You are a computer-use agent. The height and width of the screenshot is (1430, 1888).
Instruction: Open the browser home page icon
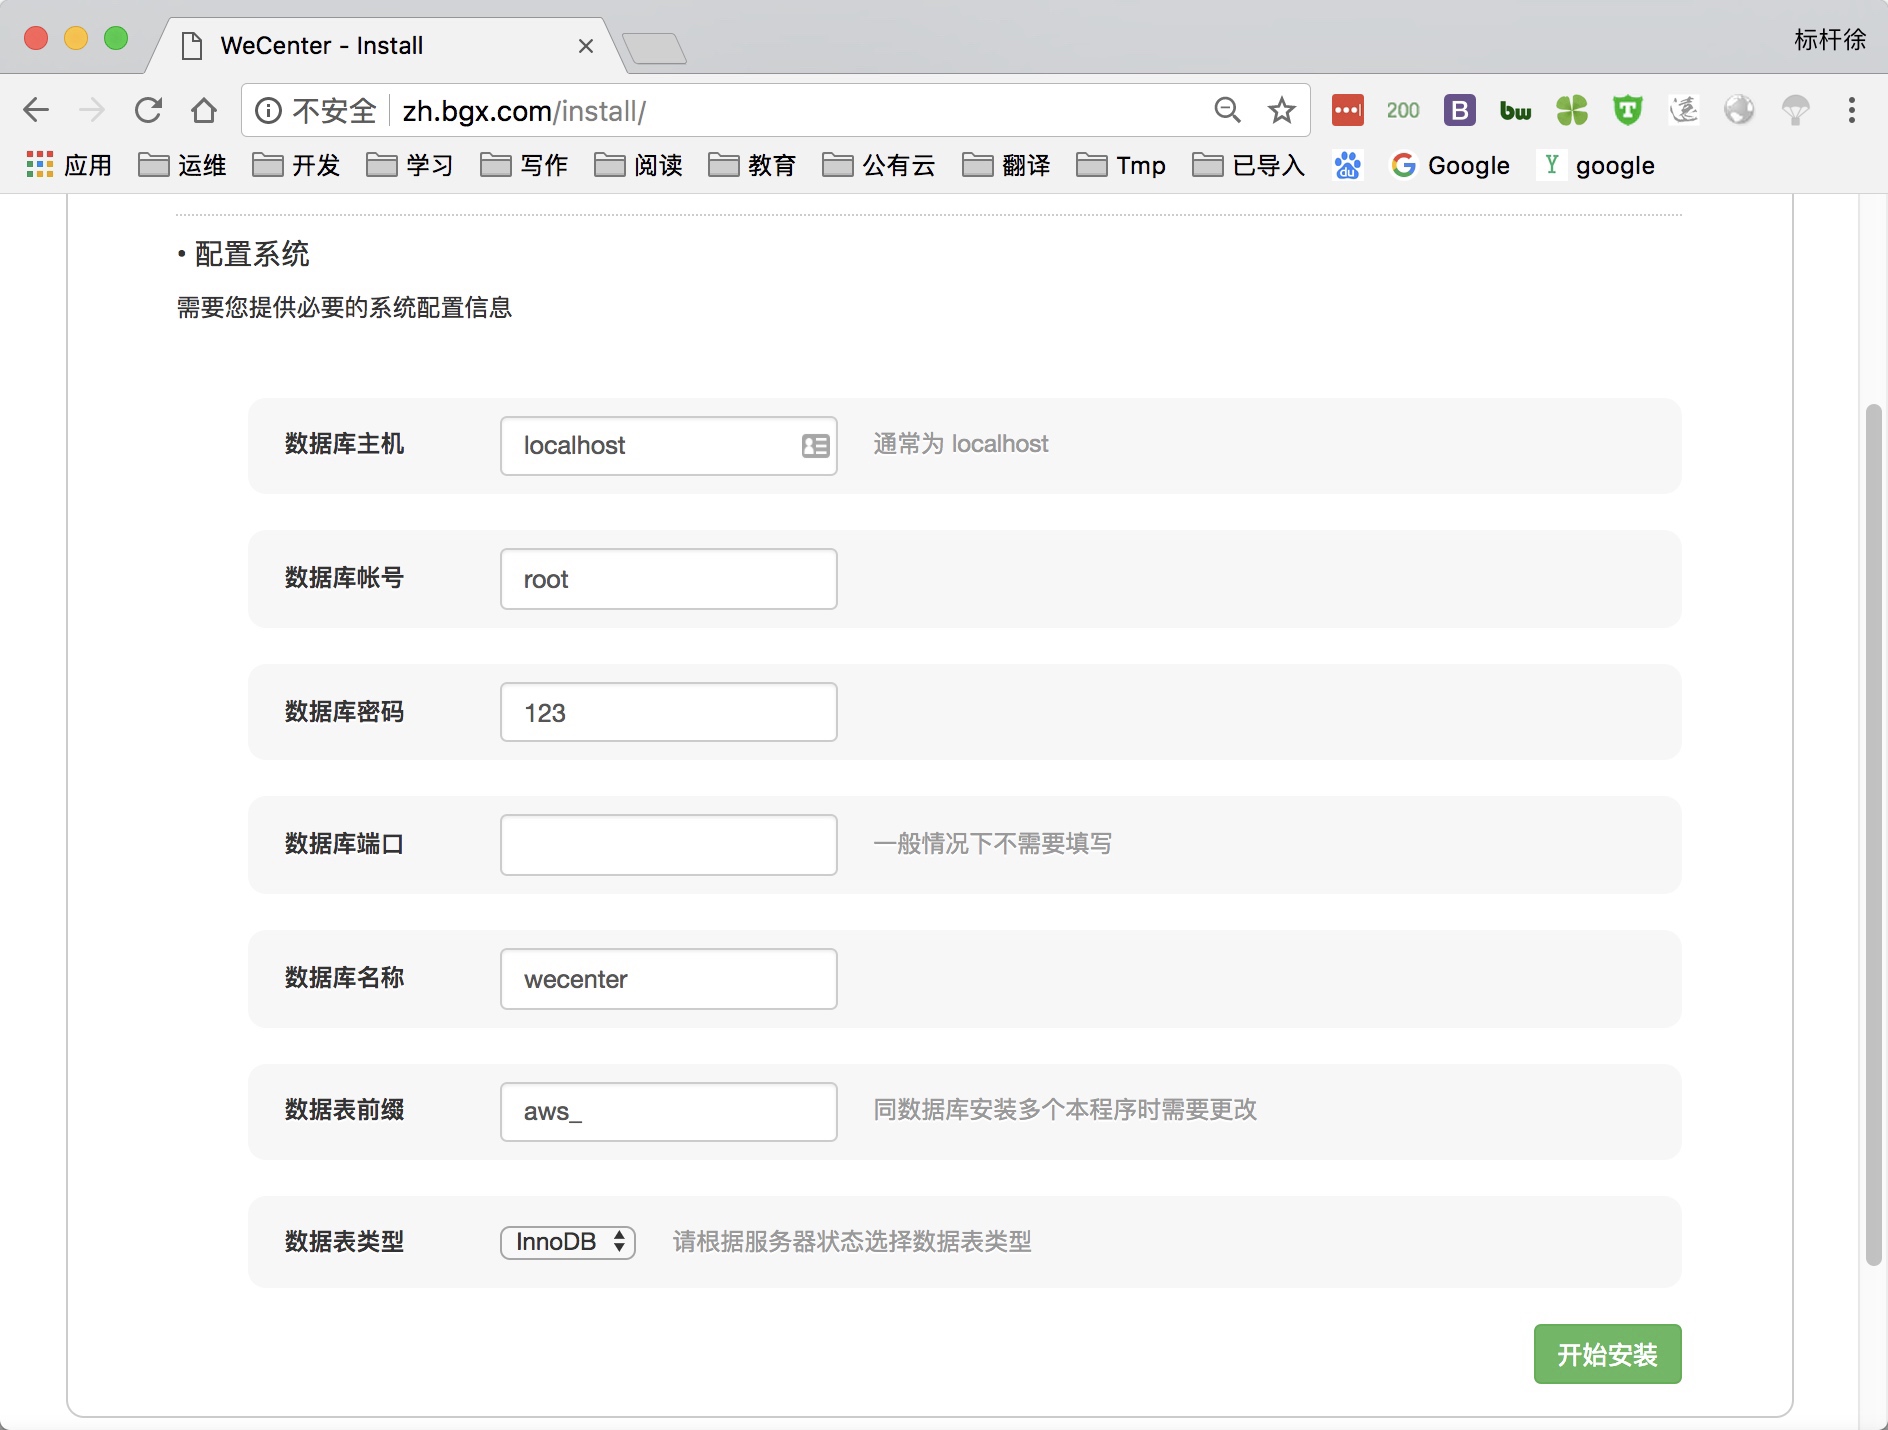point(204,110)
